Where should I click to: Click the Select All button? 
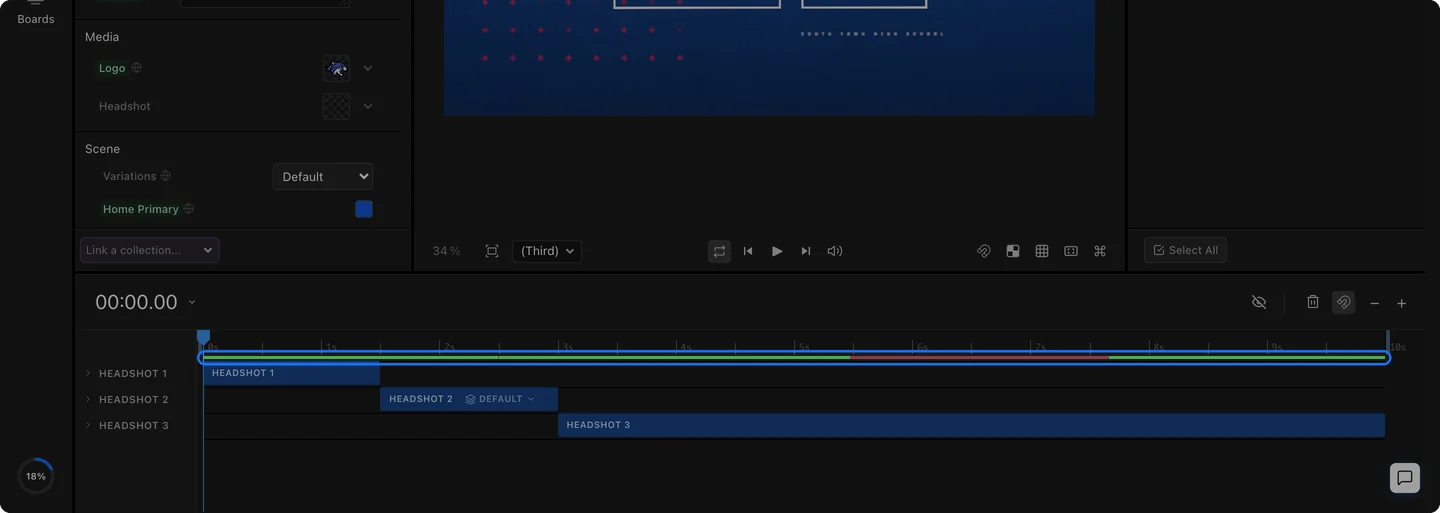coord(1185,250)
